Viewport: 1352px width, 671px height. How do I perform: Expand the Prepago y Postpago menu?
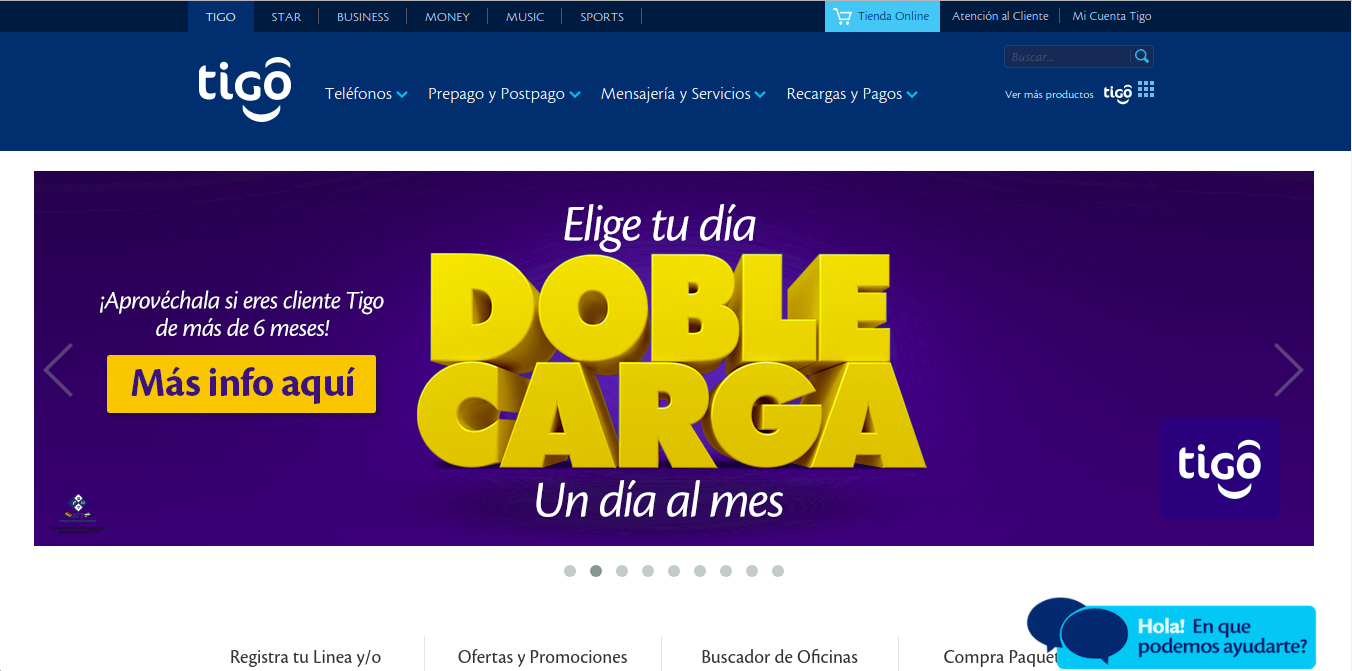(504, 94)
